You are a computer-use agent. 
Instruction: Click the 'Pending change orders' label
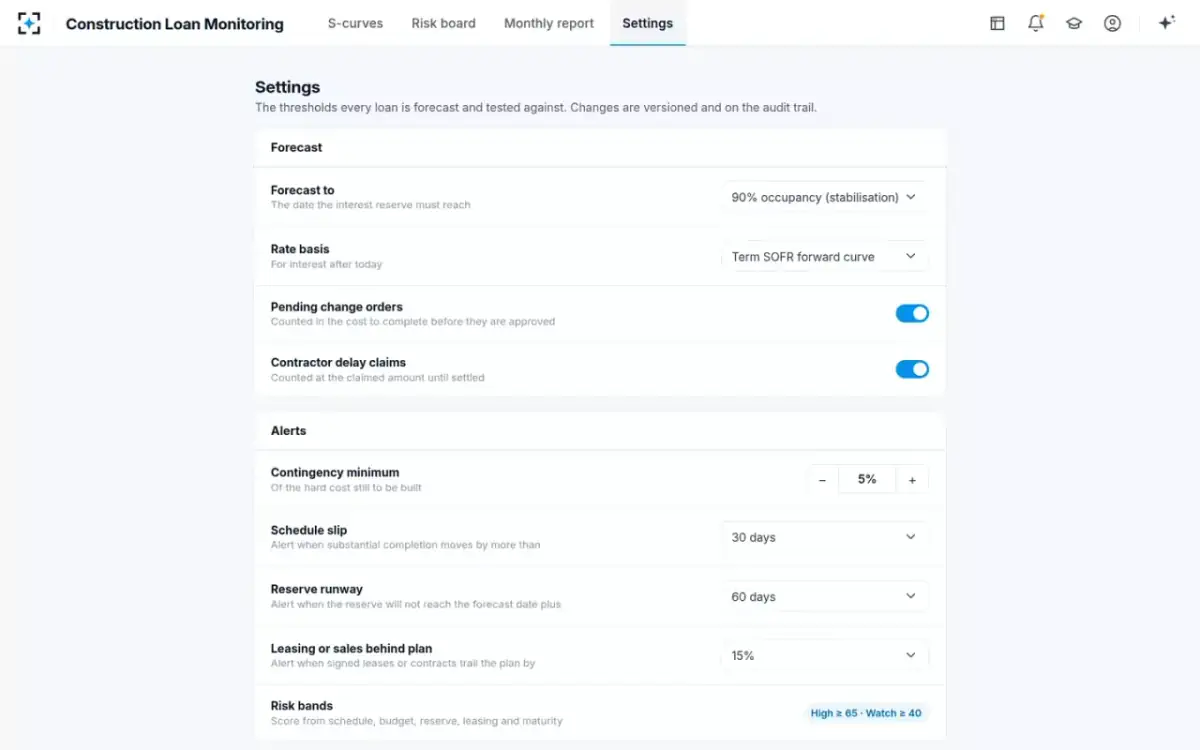click(x=336, y=307)
